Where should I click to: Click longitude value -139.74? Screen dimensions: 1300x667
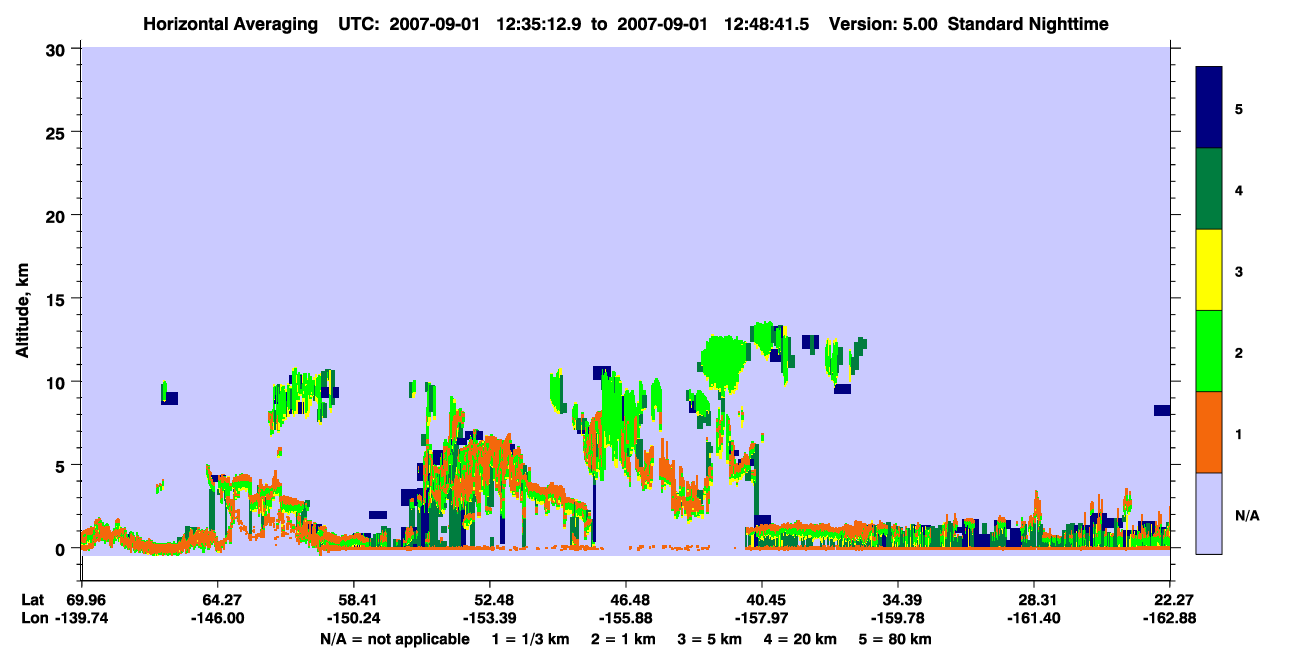(81, 618)
